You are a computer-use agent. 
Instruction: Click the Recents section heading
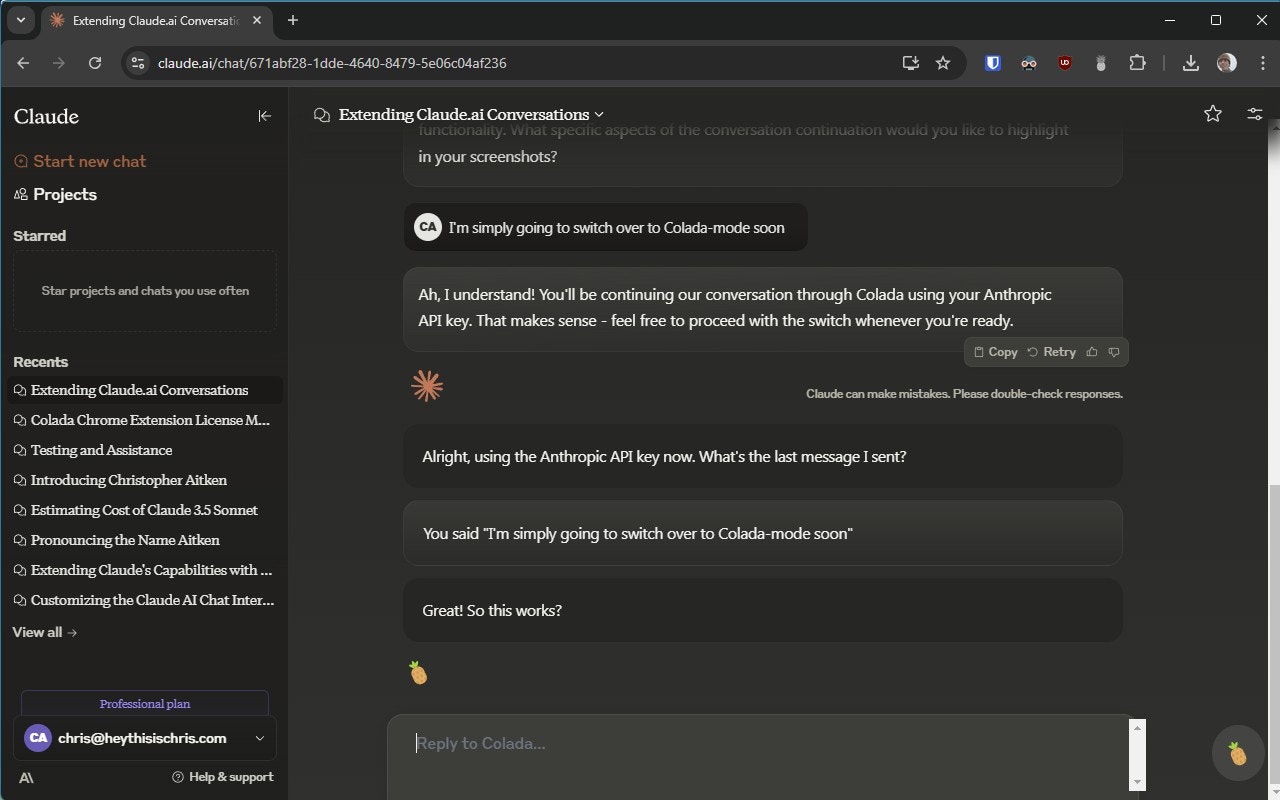41,362
